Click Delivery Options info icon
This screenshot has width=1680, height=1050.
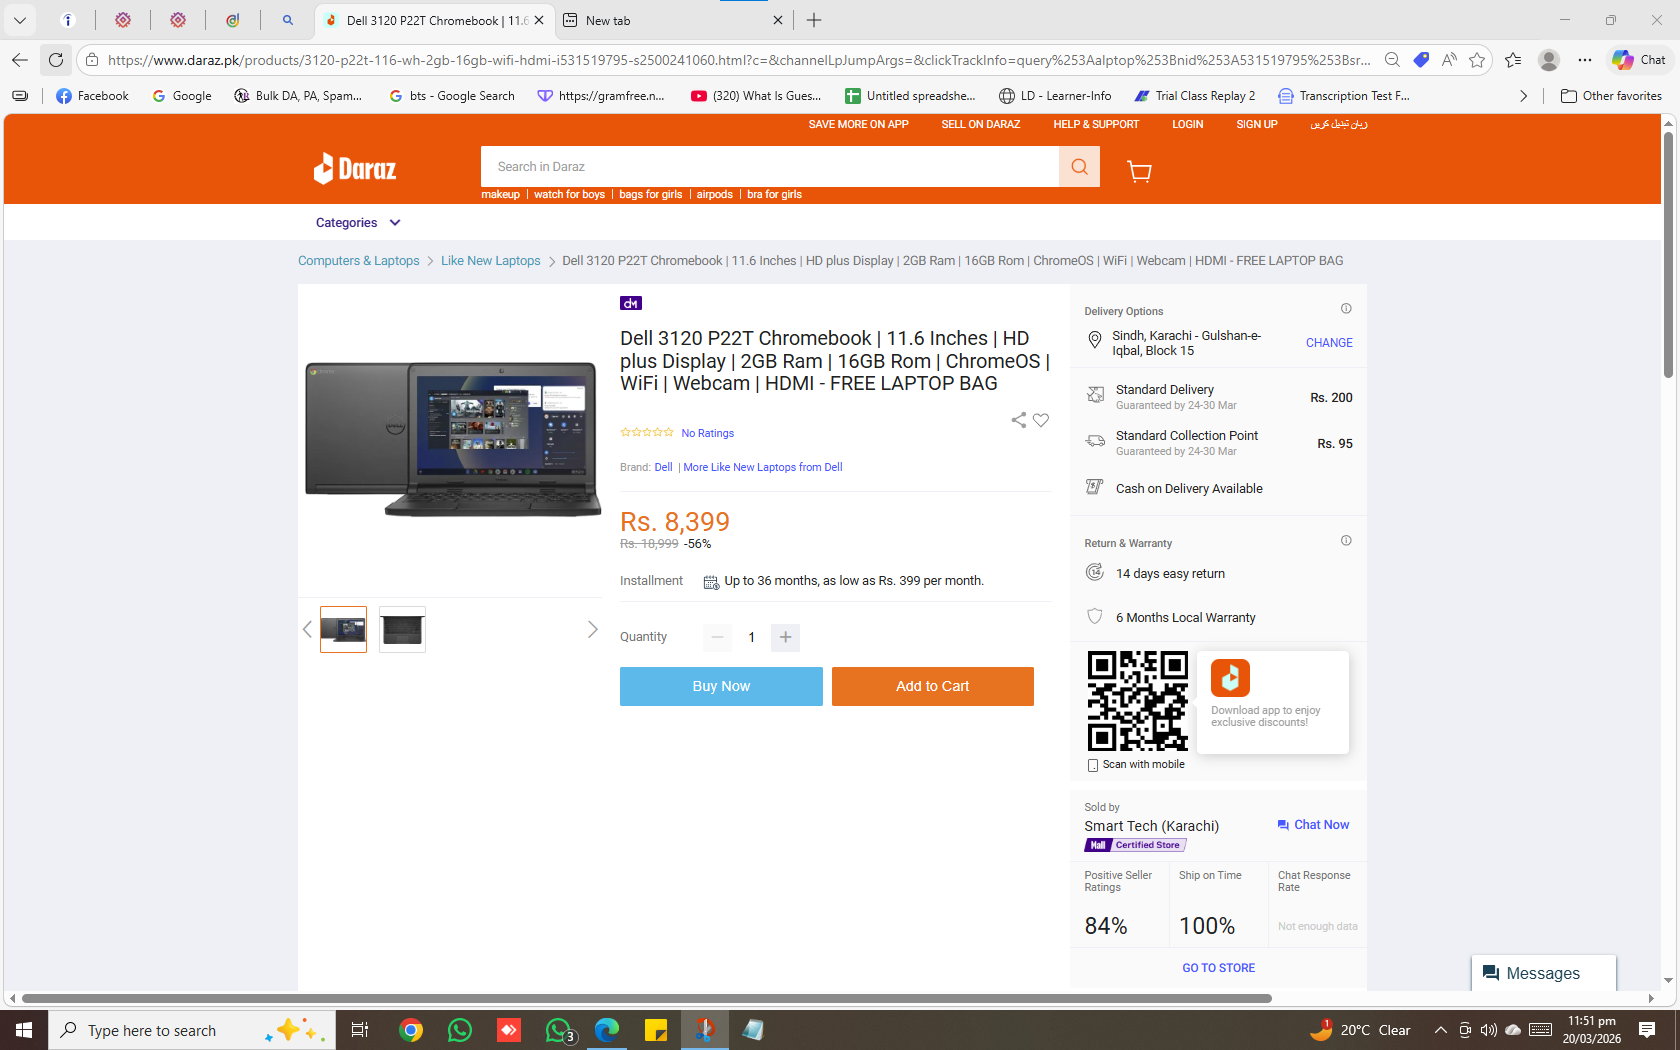coord(1346,309)
